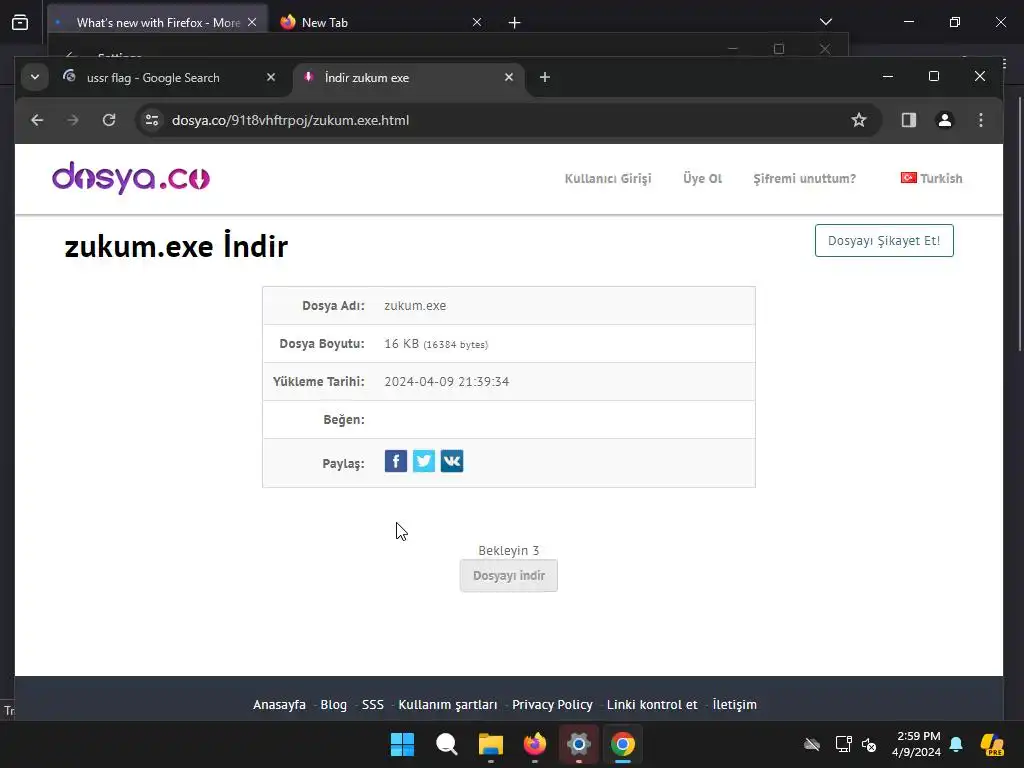This screenshot has width=1024, height=768.
Task: Click upload date 2024-04-09 21:39:34
Action: (x=447, y=381)
